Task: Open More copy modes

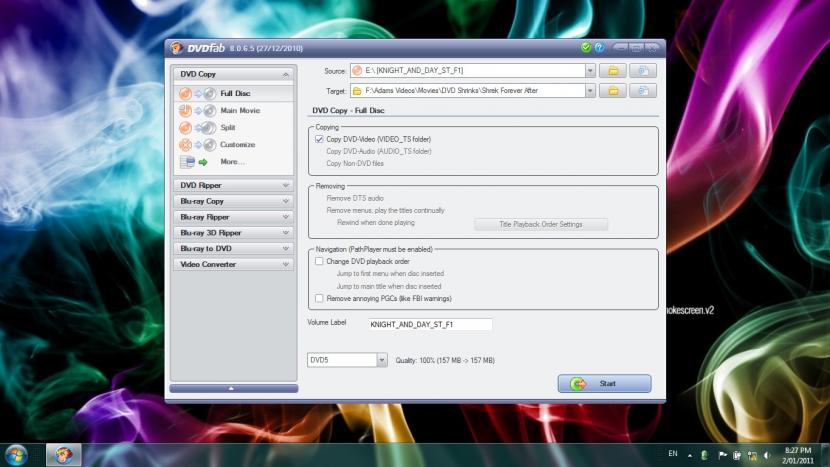Action: point(232,162)
